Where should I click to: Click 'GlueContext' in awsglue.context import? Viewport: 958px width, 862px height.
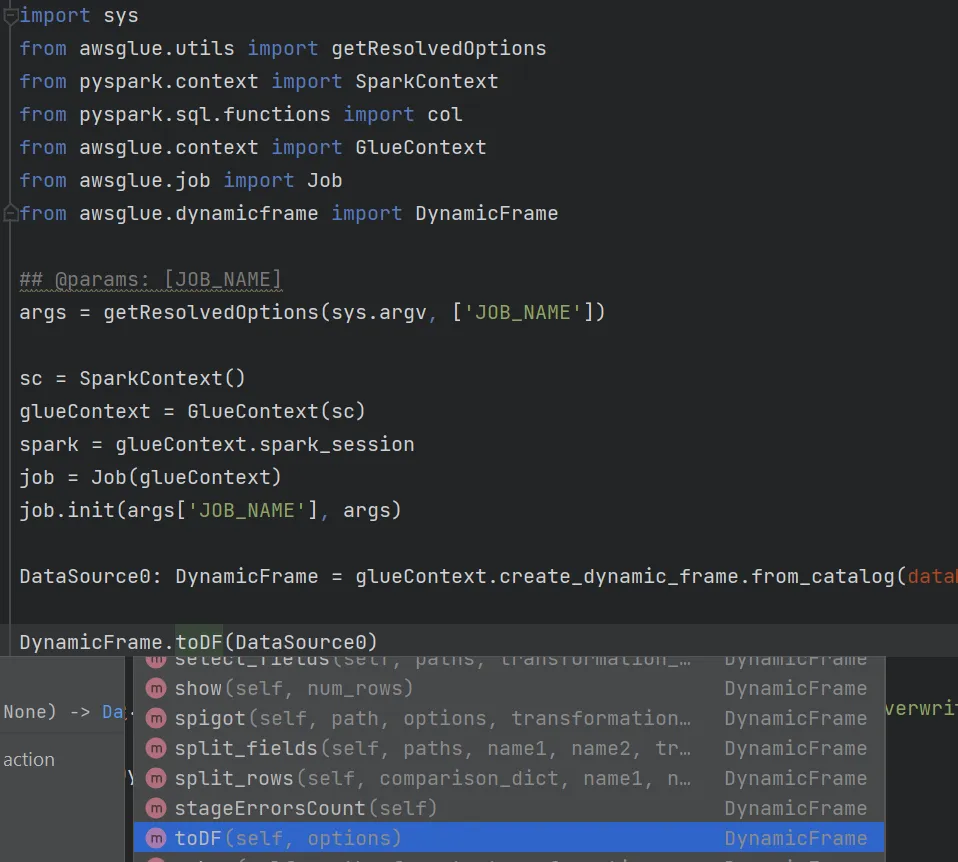tap(420, 147)
